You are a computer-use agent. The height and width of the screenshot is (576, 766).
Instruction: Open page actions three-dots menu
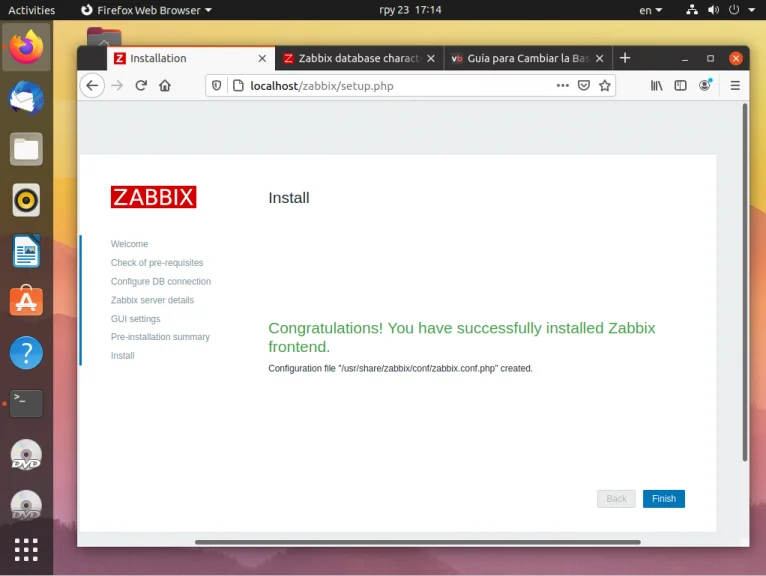coord(563,85)
